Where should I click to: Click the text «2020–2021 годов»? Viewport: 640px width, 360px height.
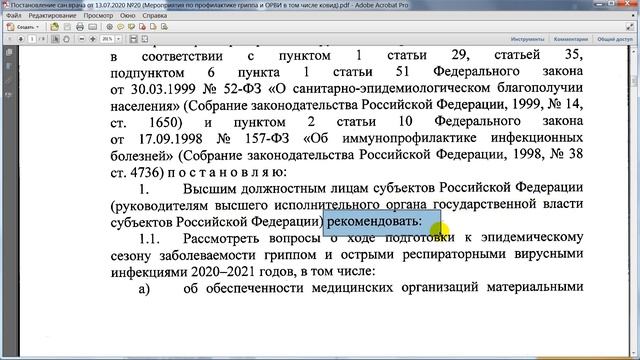244,272
